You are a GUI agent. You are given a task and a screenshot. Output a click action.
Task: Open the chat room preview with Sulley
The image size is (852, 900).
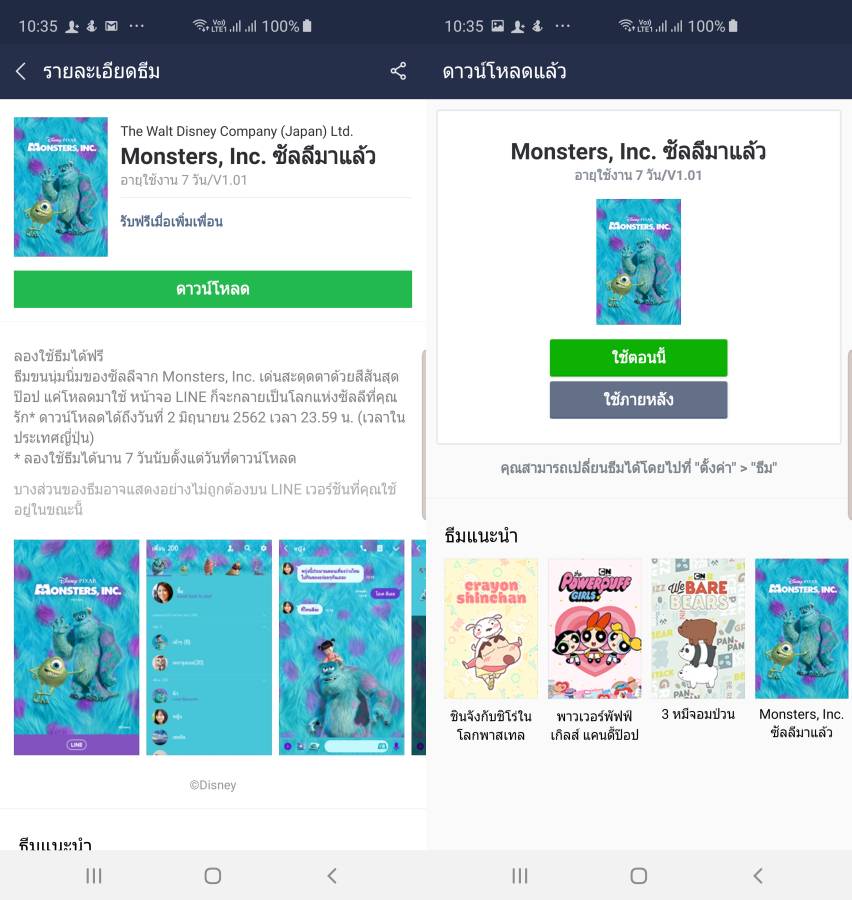click(342, 647)
